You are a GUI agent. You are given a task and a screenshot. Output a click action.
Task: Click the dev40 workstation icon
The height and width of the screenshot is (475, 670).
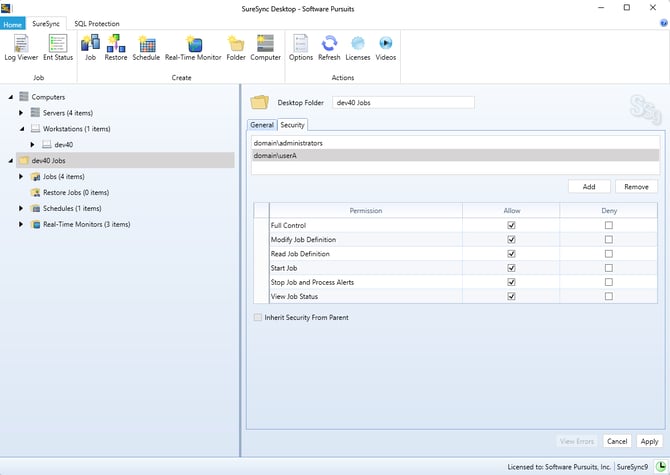47,144
